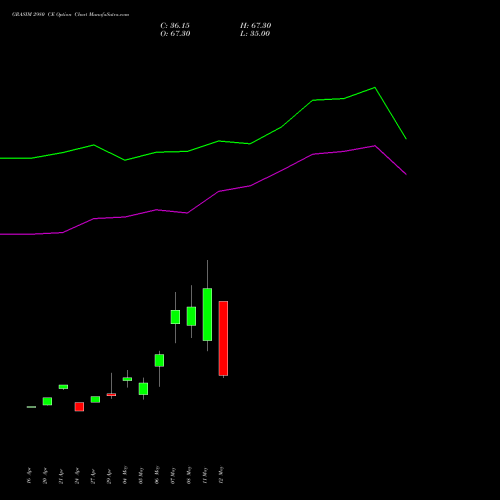
Task: Click the '06 May' date axis label
Action: point(157,475)
